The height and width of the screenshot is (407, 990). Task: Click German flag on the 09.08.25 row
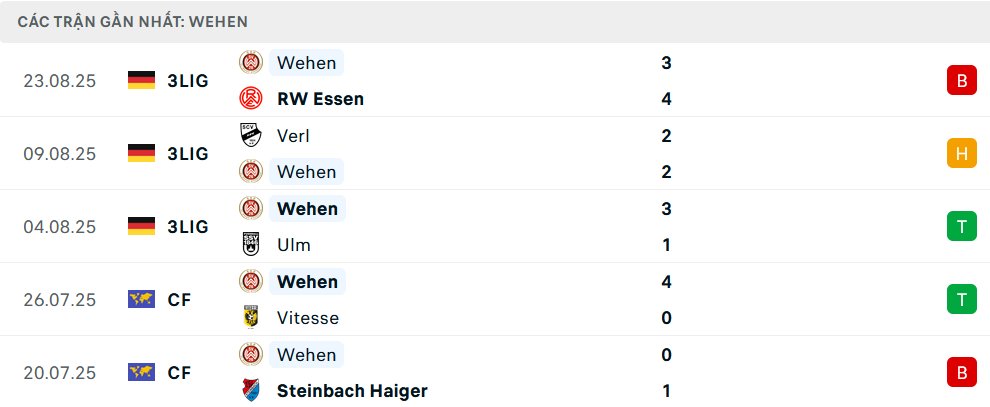click(141, 153)
